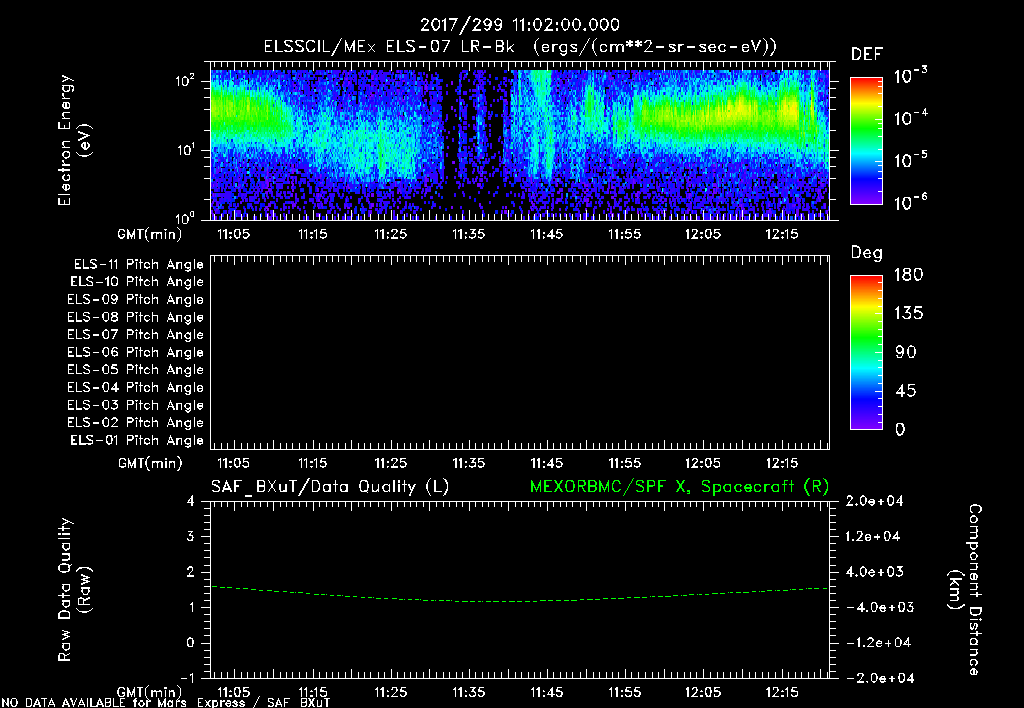Click the 180 value on Deg colorbar

(908, 275)
